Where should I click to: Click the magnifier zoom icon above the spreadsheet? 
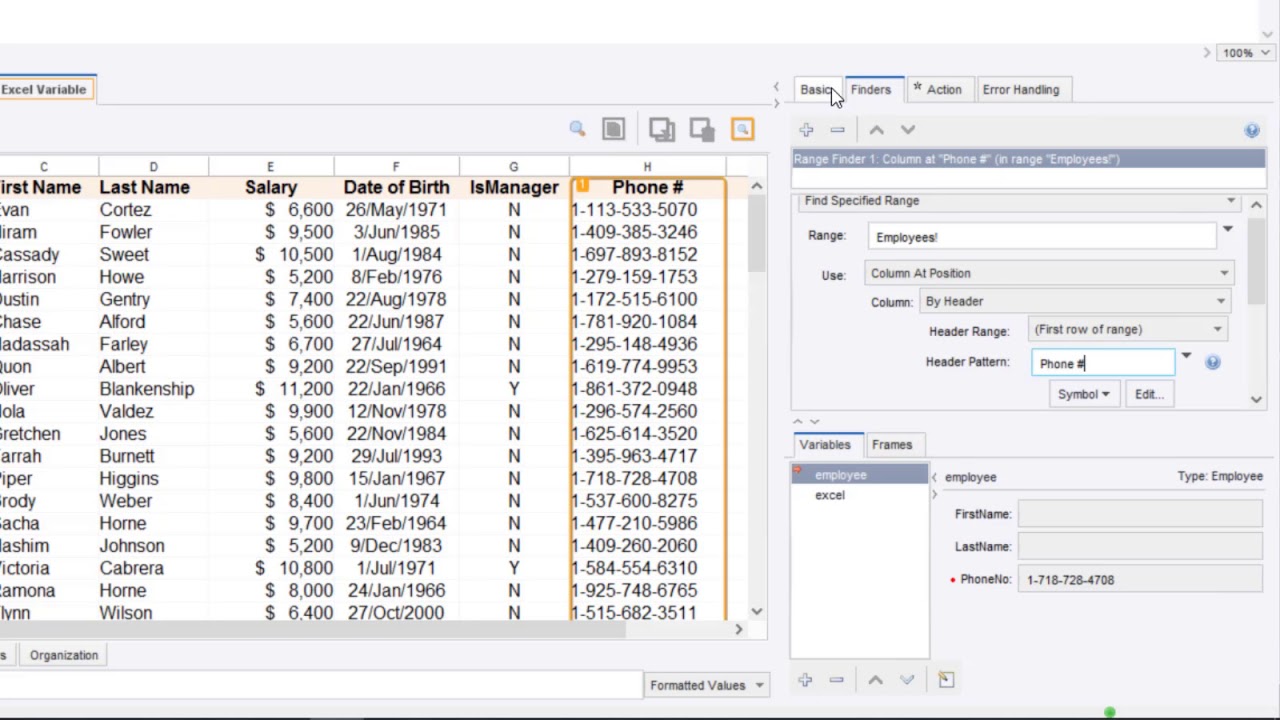(577, 129)
